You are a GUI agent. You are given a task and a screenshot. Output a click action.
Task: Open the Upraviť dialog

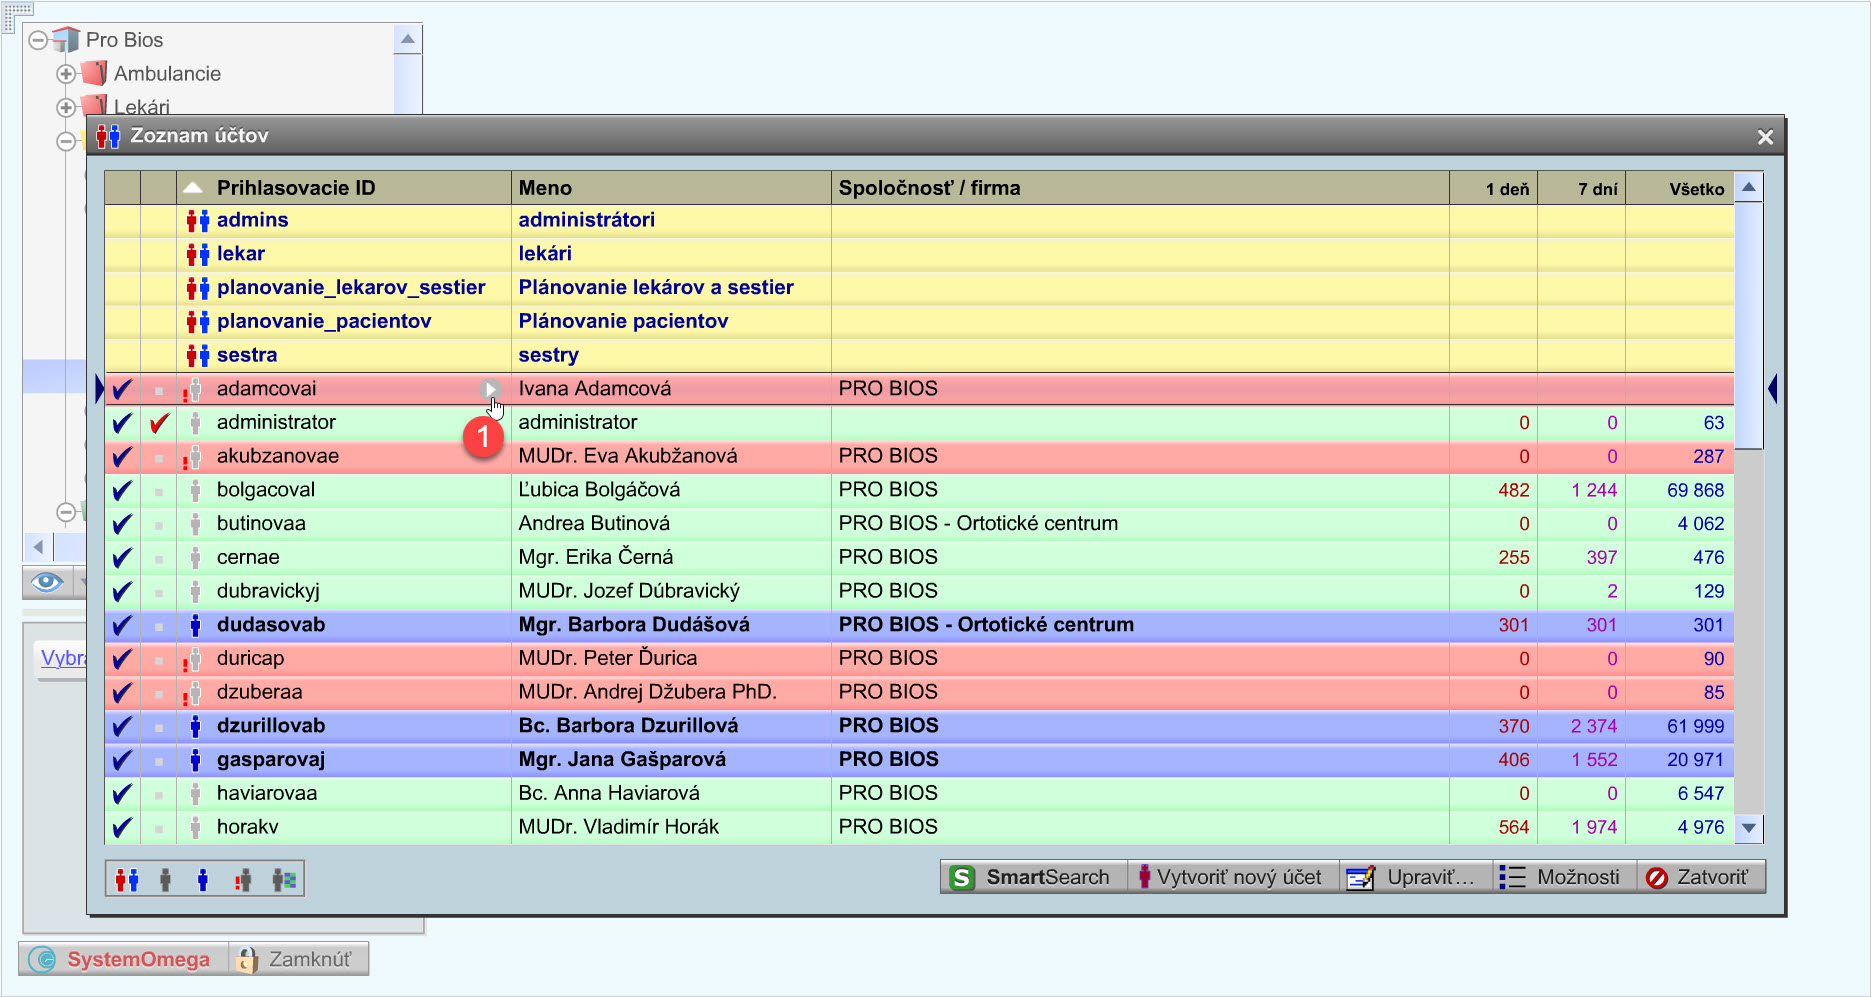pos(1413,876)
